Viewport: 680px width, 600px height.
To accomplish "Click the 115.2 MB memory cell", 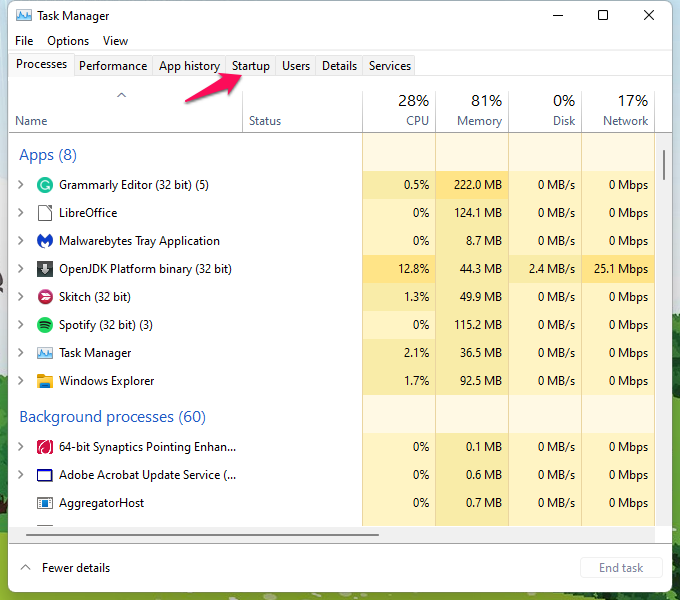I will point(472,325).
